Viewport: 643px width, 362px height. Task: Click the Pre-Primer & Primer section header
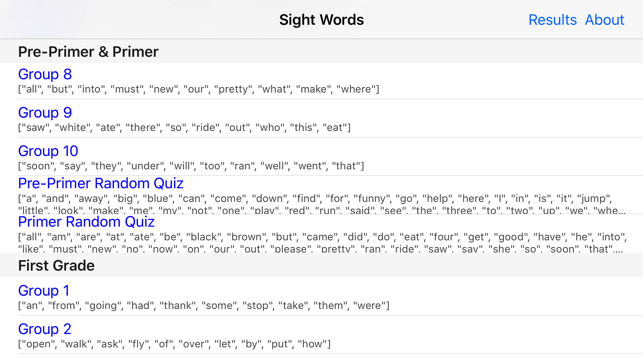point(88,52)
